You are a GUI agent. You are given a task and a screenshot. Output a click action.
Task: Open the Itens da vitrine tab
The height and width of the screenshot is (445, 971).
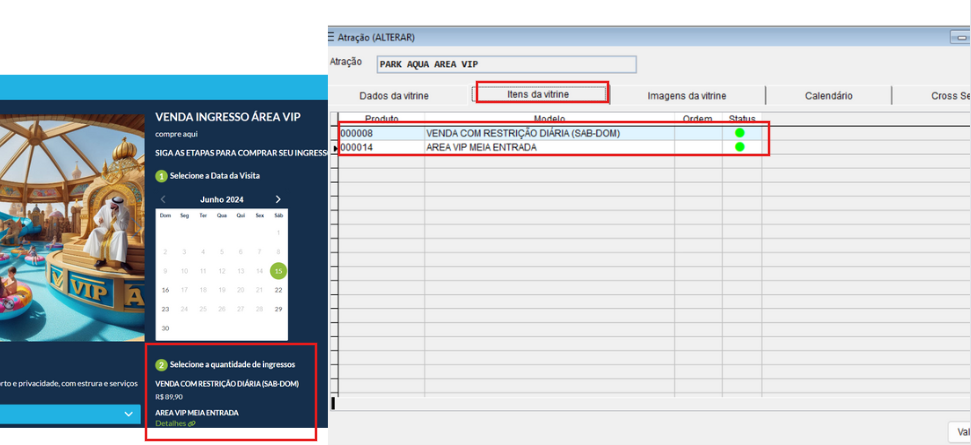538,94
